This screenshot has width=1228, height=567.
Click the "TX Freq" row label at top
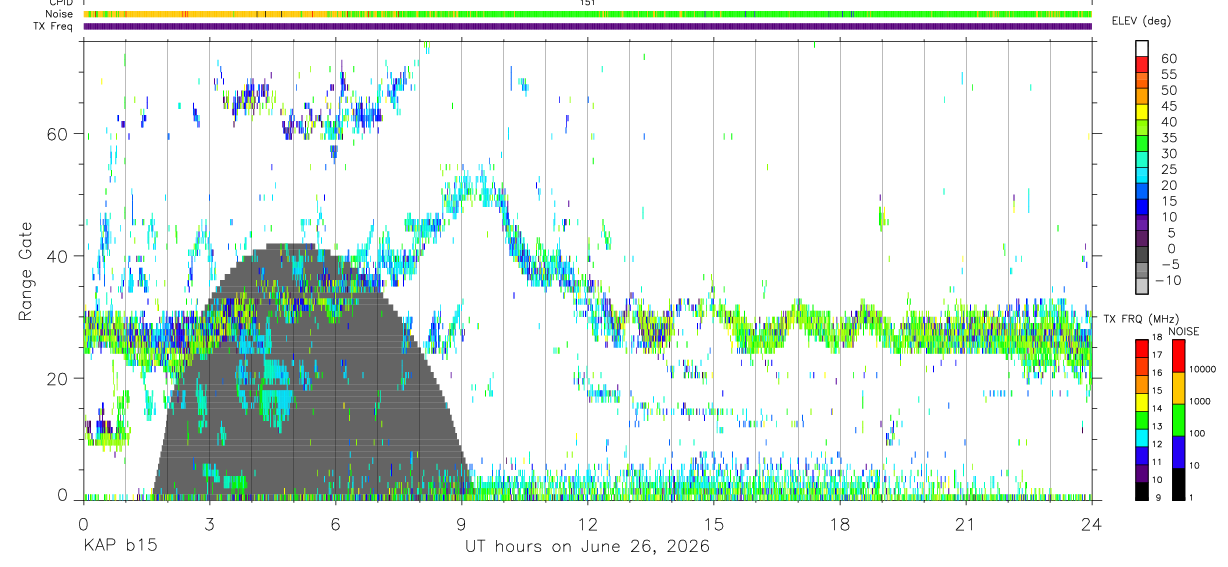(x=54, y=26)
